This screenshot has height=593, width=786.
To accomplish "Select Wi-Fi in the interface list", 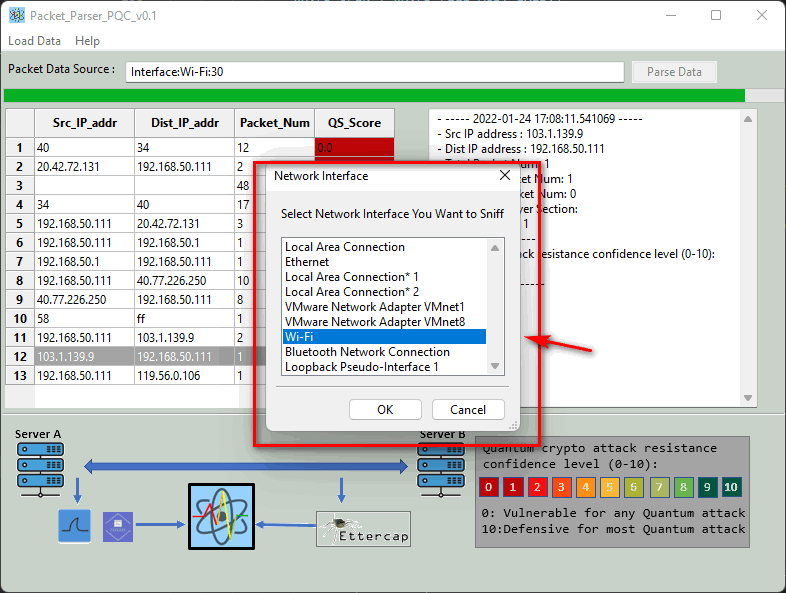I will tap(384, 337).
